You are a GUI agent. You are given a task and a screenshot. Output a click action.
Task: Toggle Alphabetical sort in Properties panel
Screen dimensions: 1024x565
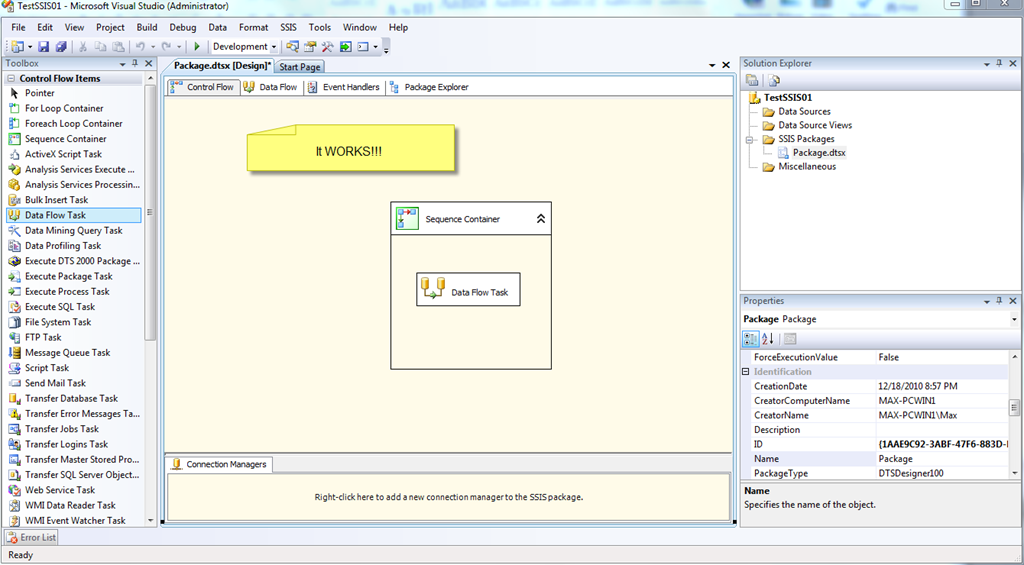767,339
